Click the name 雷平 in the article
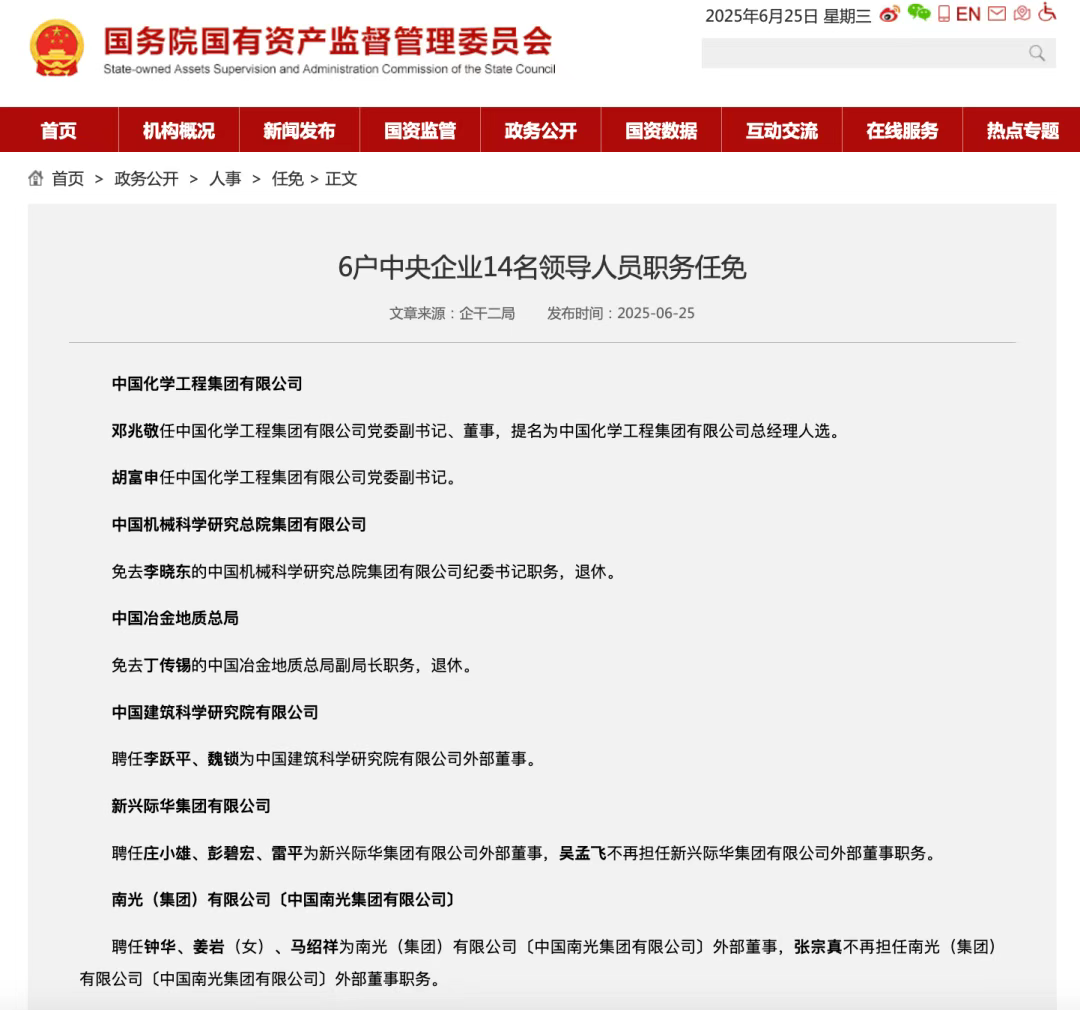Image resolution: width=1080 pixels, height=1010 pixels. [x=287, y=853]
